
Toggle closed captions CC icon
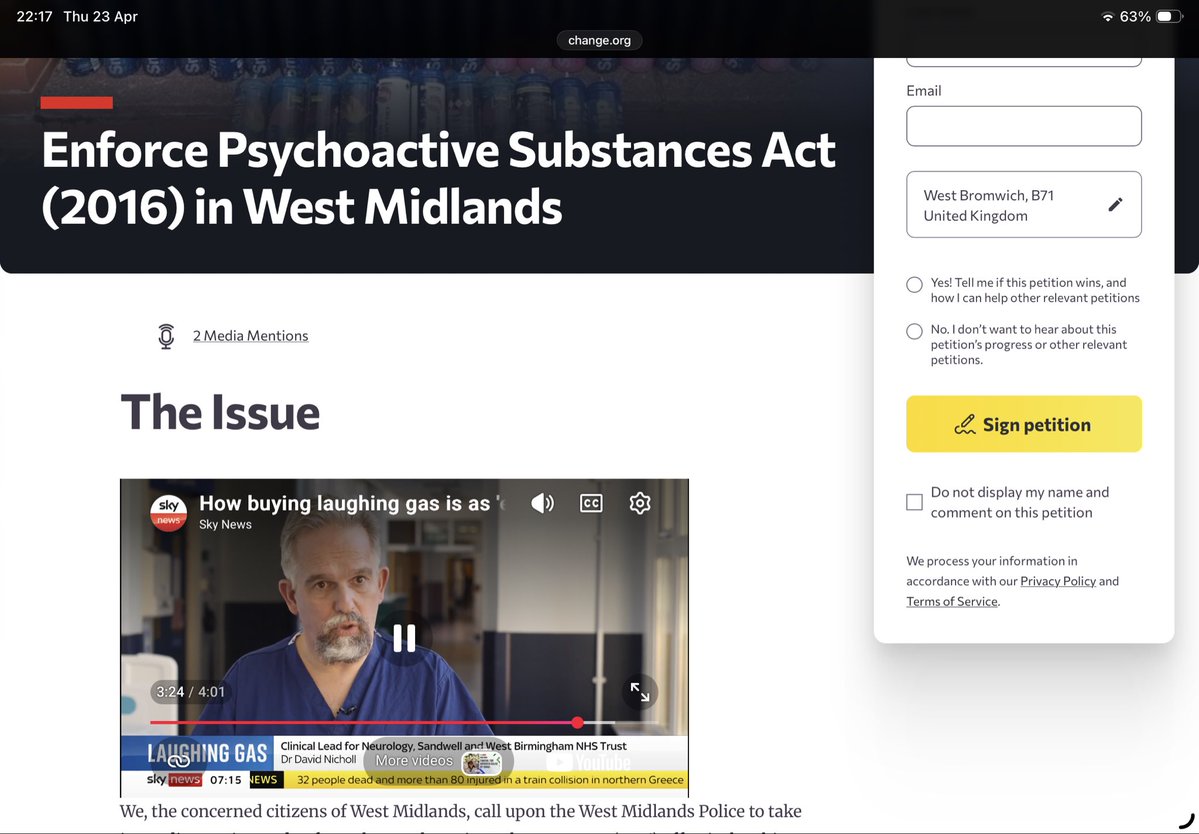591,503
